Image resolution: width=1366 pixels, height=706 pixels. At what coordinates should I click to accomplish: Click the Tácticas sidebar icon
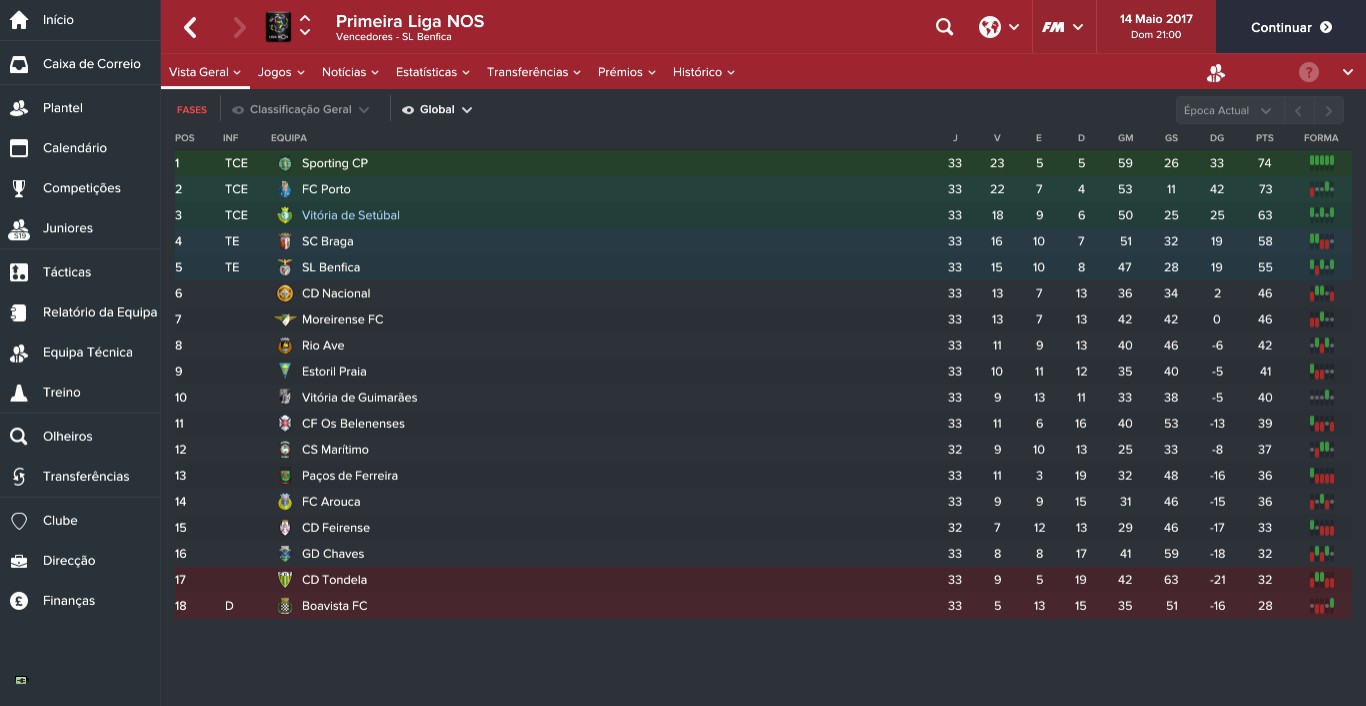coord(19,272)
